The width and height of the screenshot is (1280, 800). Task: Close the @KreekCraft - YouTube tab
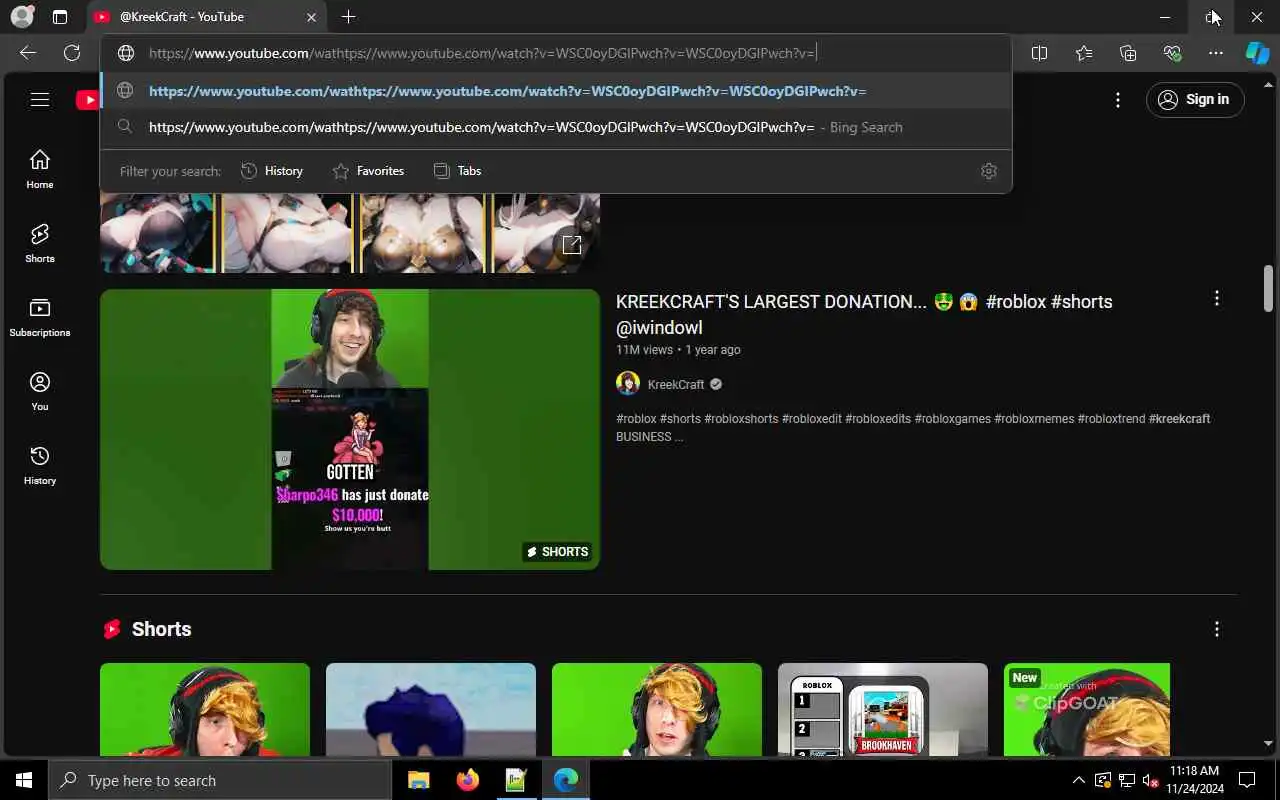pos(311,17)
